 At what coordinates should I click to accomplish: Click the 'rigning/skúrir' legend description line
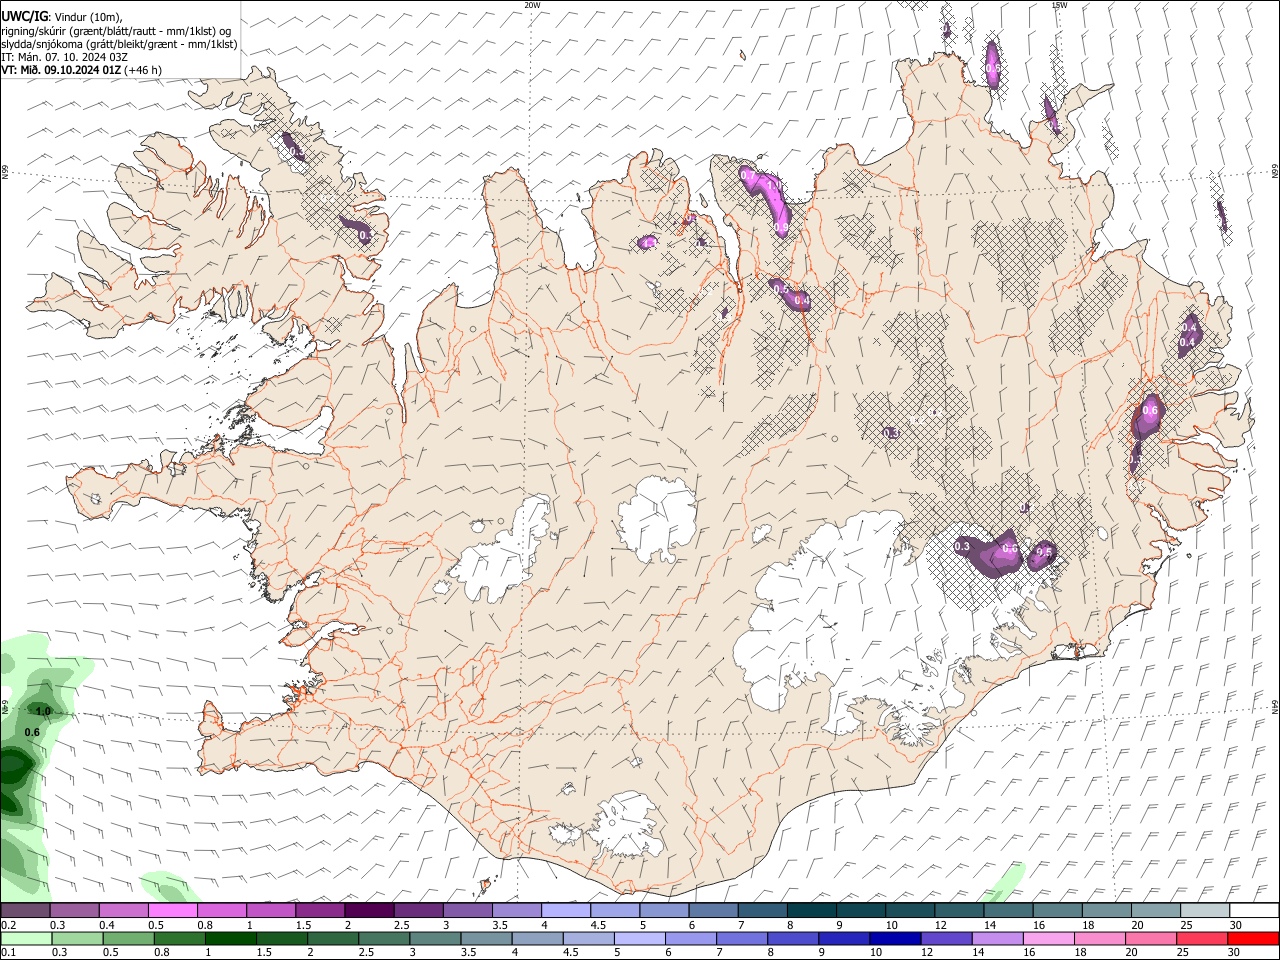coord(116,30)
